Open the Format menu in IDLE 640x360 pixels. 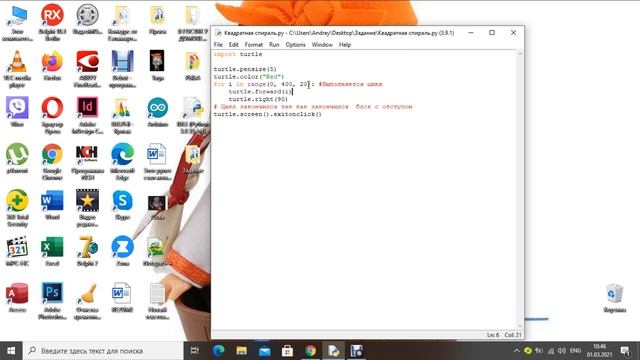pyautogui.click(x=253, y=44)
